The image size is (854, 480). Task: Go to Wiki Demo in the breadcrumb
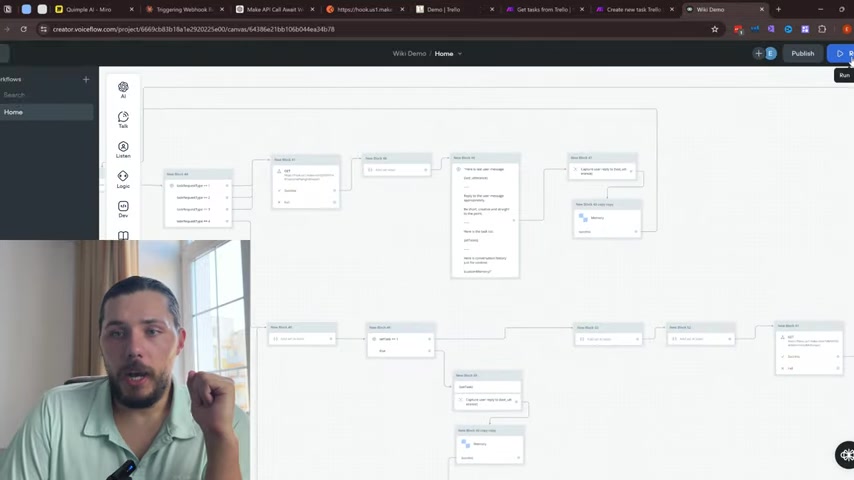409,53
